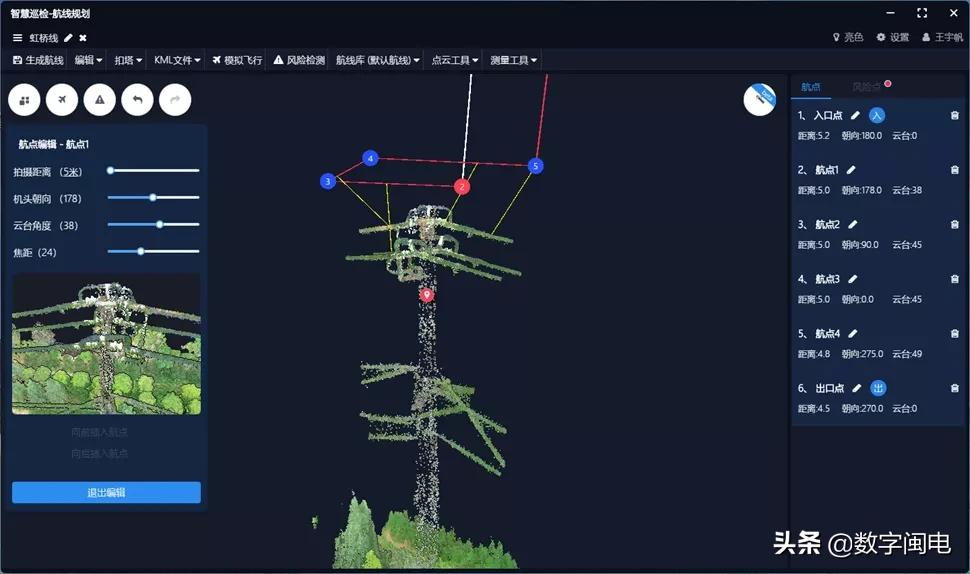
Task: Select the 1、入口点 list row
Action: pos(878,125)
